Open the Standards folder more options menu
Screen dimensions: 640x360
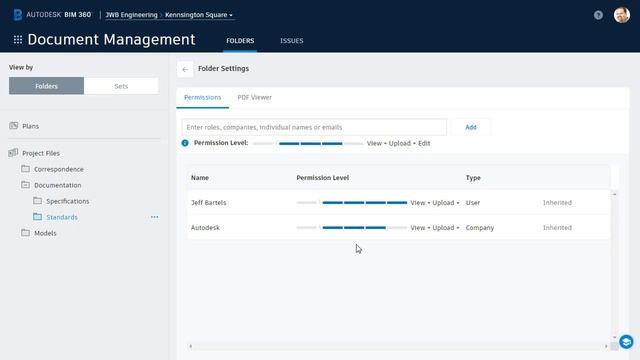click(154, 217)
